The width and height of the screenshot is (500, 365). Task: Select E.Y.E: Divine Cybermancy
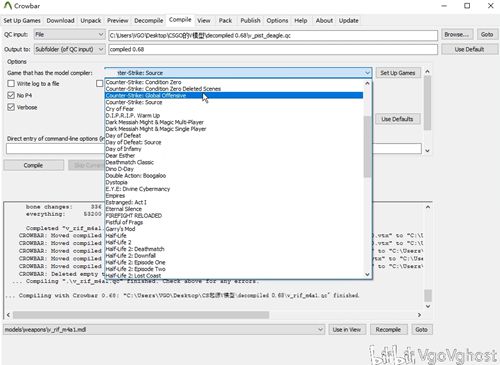click(x=234, y=189)
